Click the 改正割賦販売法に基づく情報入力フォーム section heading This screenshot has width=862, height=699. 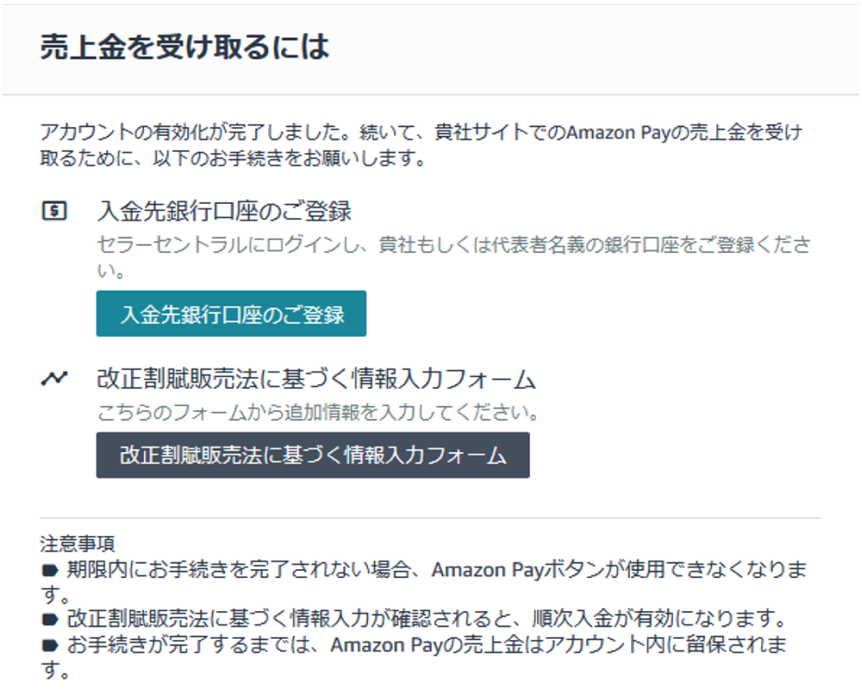pos(316,379)
